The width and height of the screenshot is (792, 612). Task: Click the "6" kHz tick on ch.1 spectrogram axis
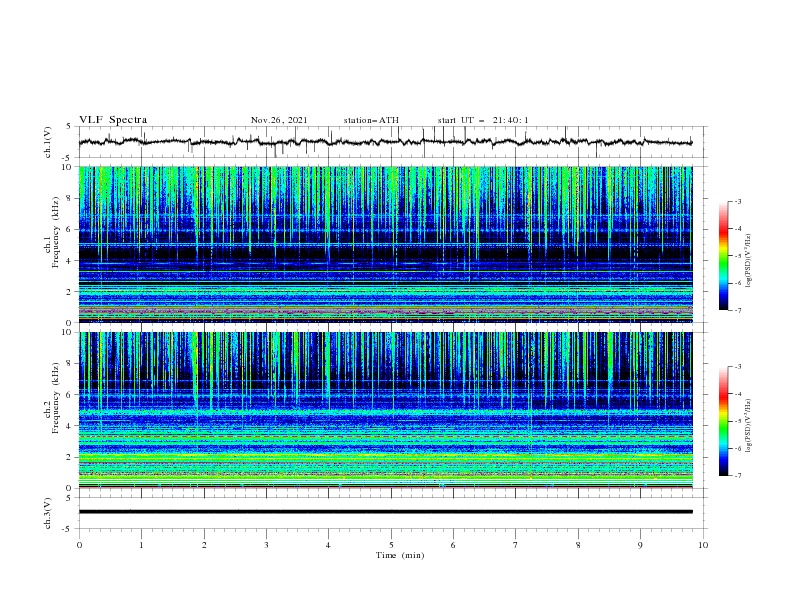click(70, 229)
